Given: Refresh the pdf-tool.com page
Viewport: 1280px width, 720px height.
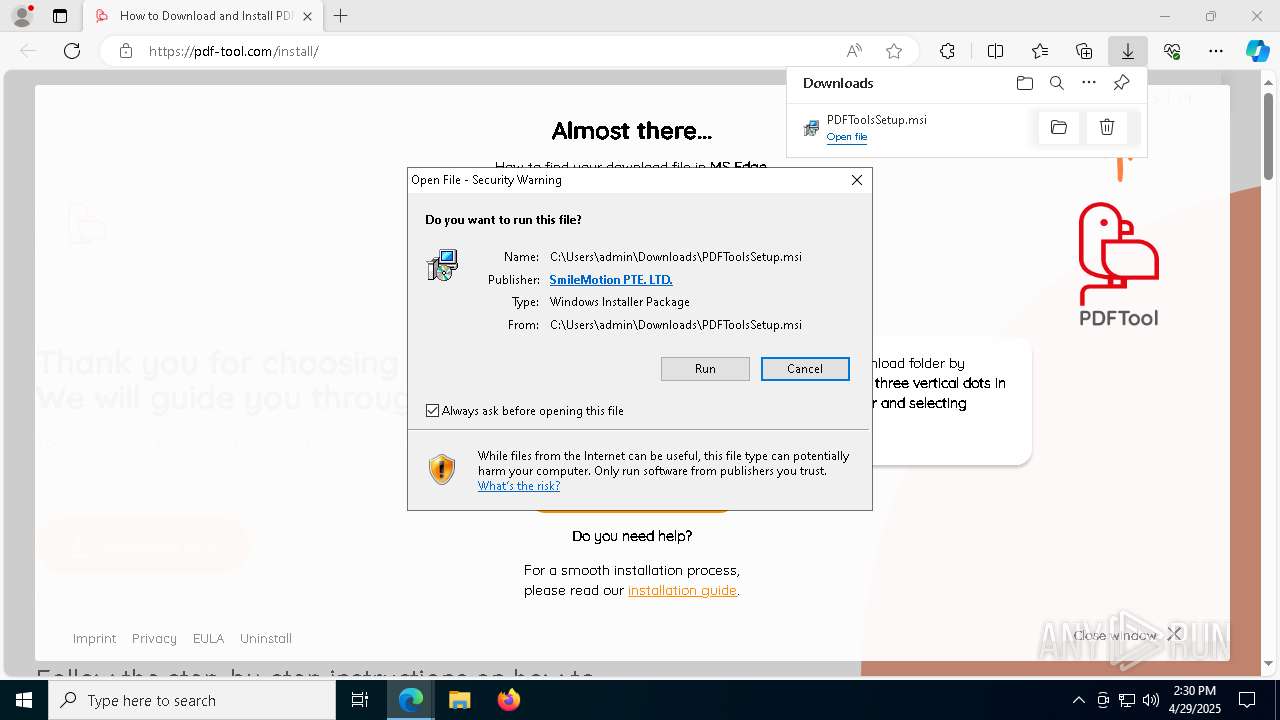Looking at the screenshot, I should pos(72,51).
